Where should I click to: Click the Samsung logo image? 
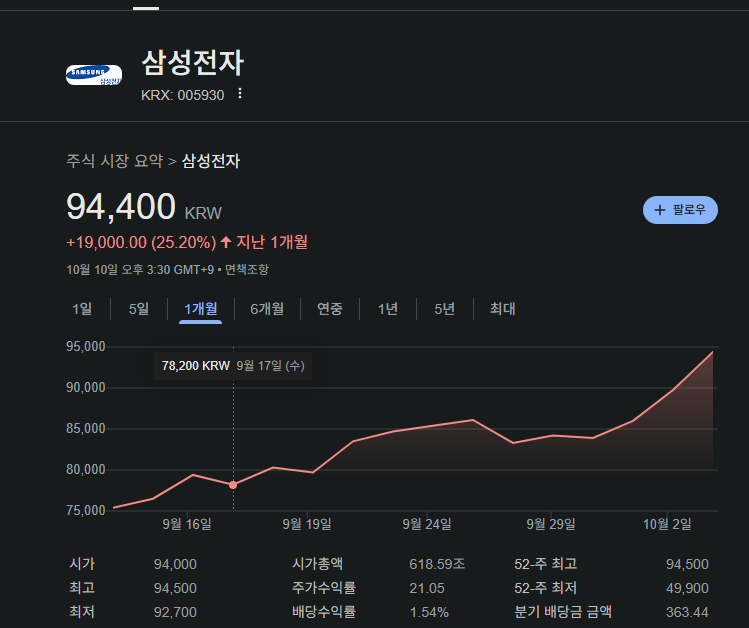(x=94, y=75)
